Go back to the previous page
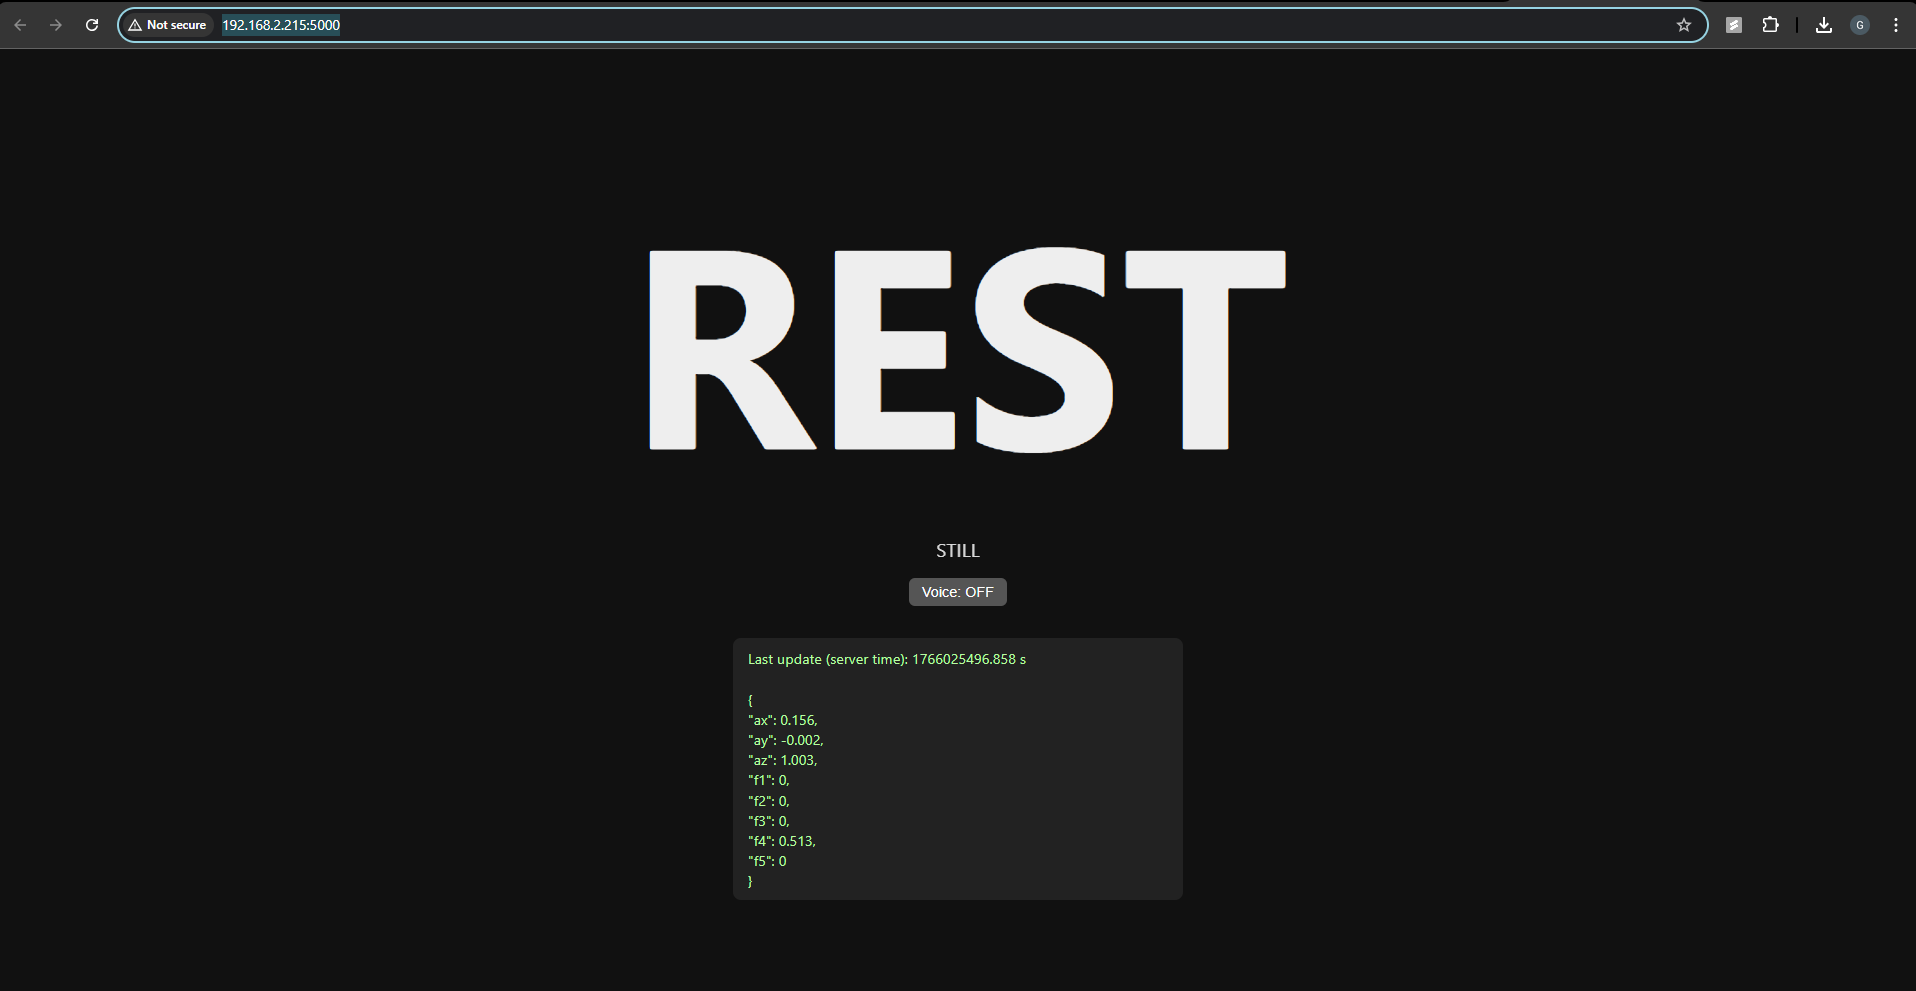Screen dimensions: 1916x991 [20, 25]
